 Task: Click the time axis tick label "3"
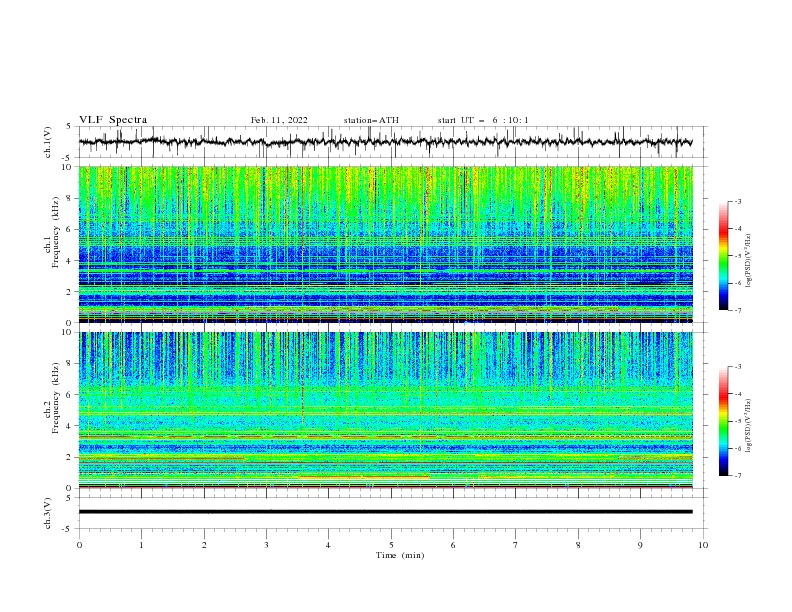[266, 545]
